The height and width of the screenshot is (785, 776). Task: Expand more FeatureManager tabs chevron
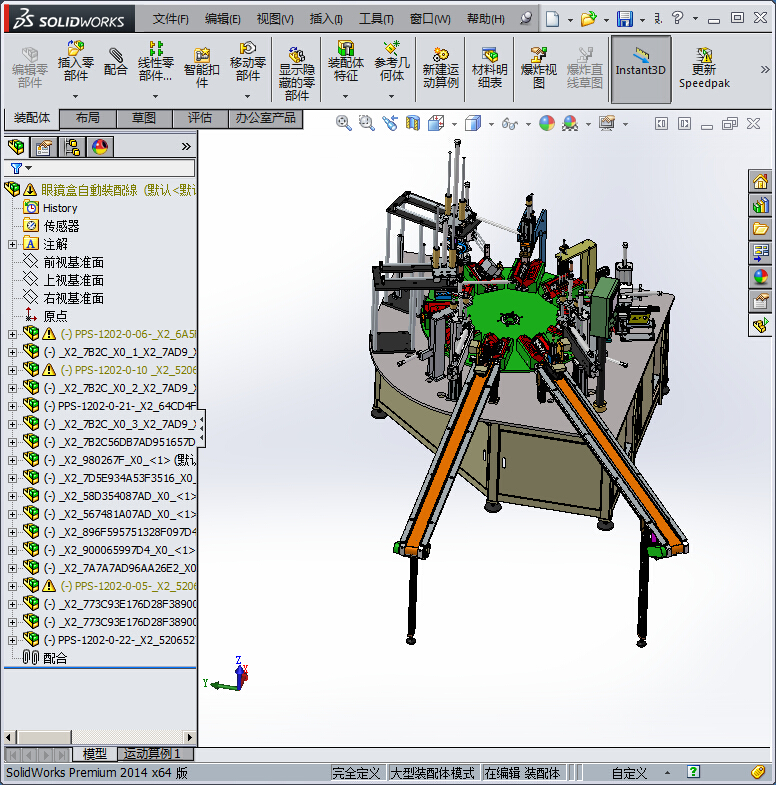[186, 147]
